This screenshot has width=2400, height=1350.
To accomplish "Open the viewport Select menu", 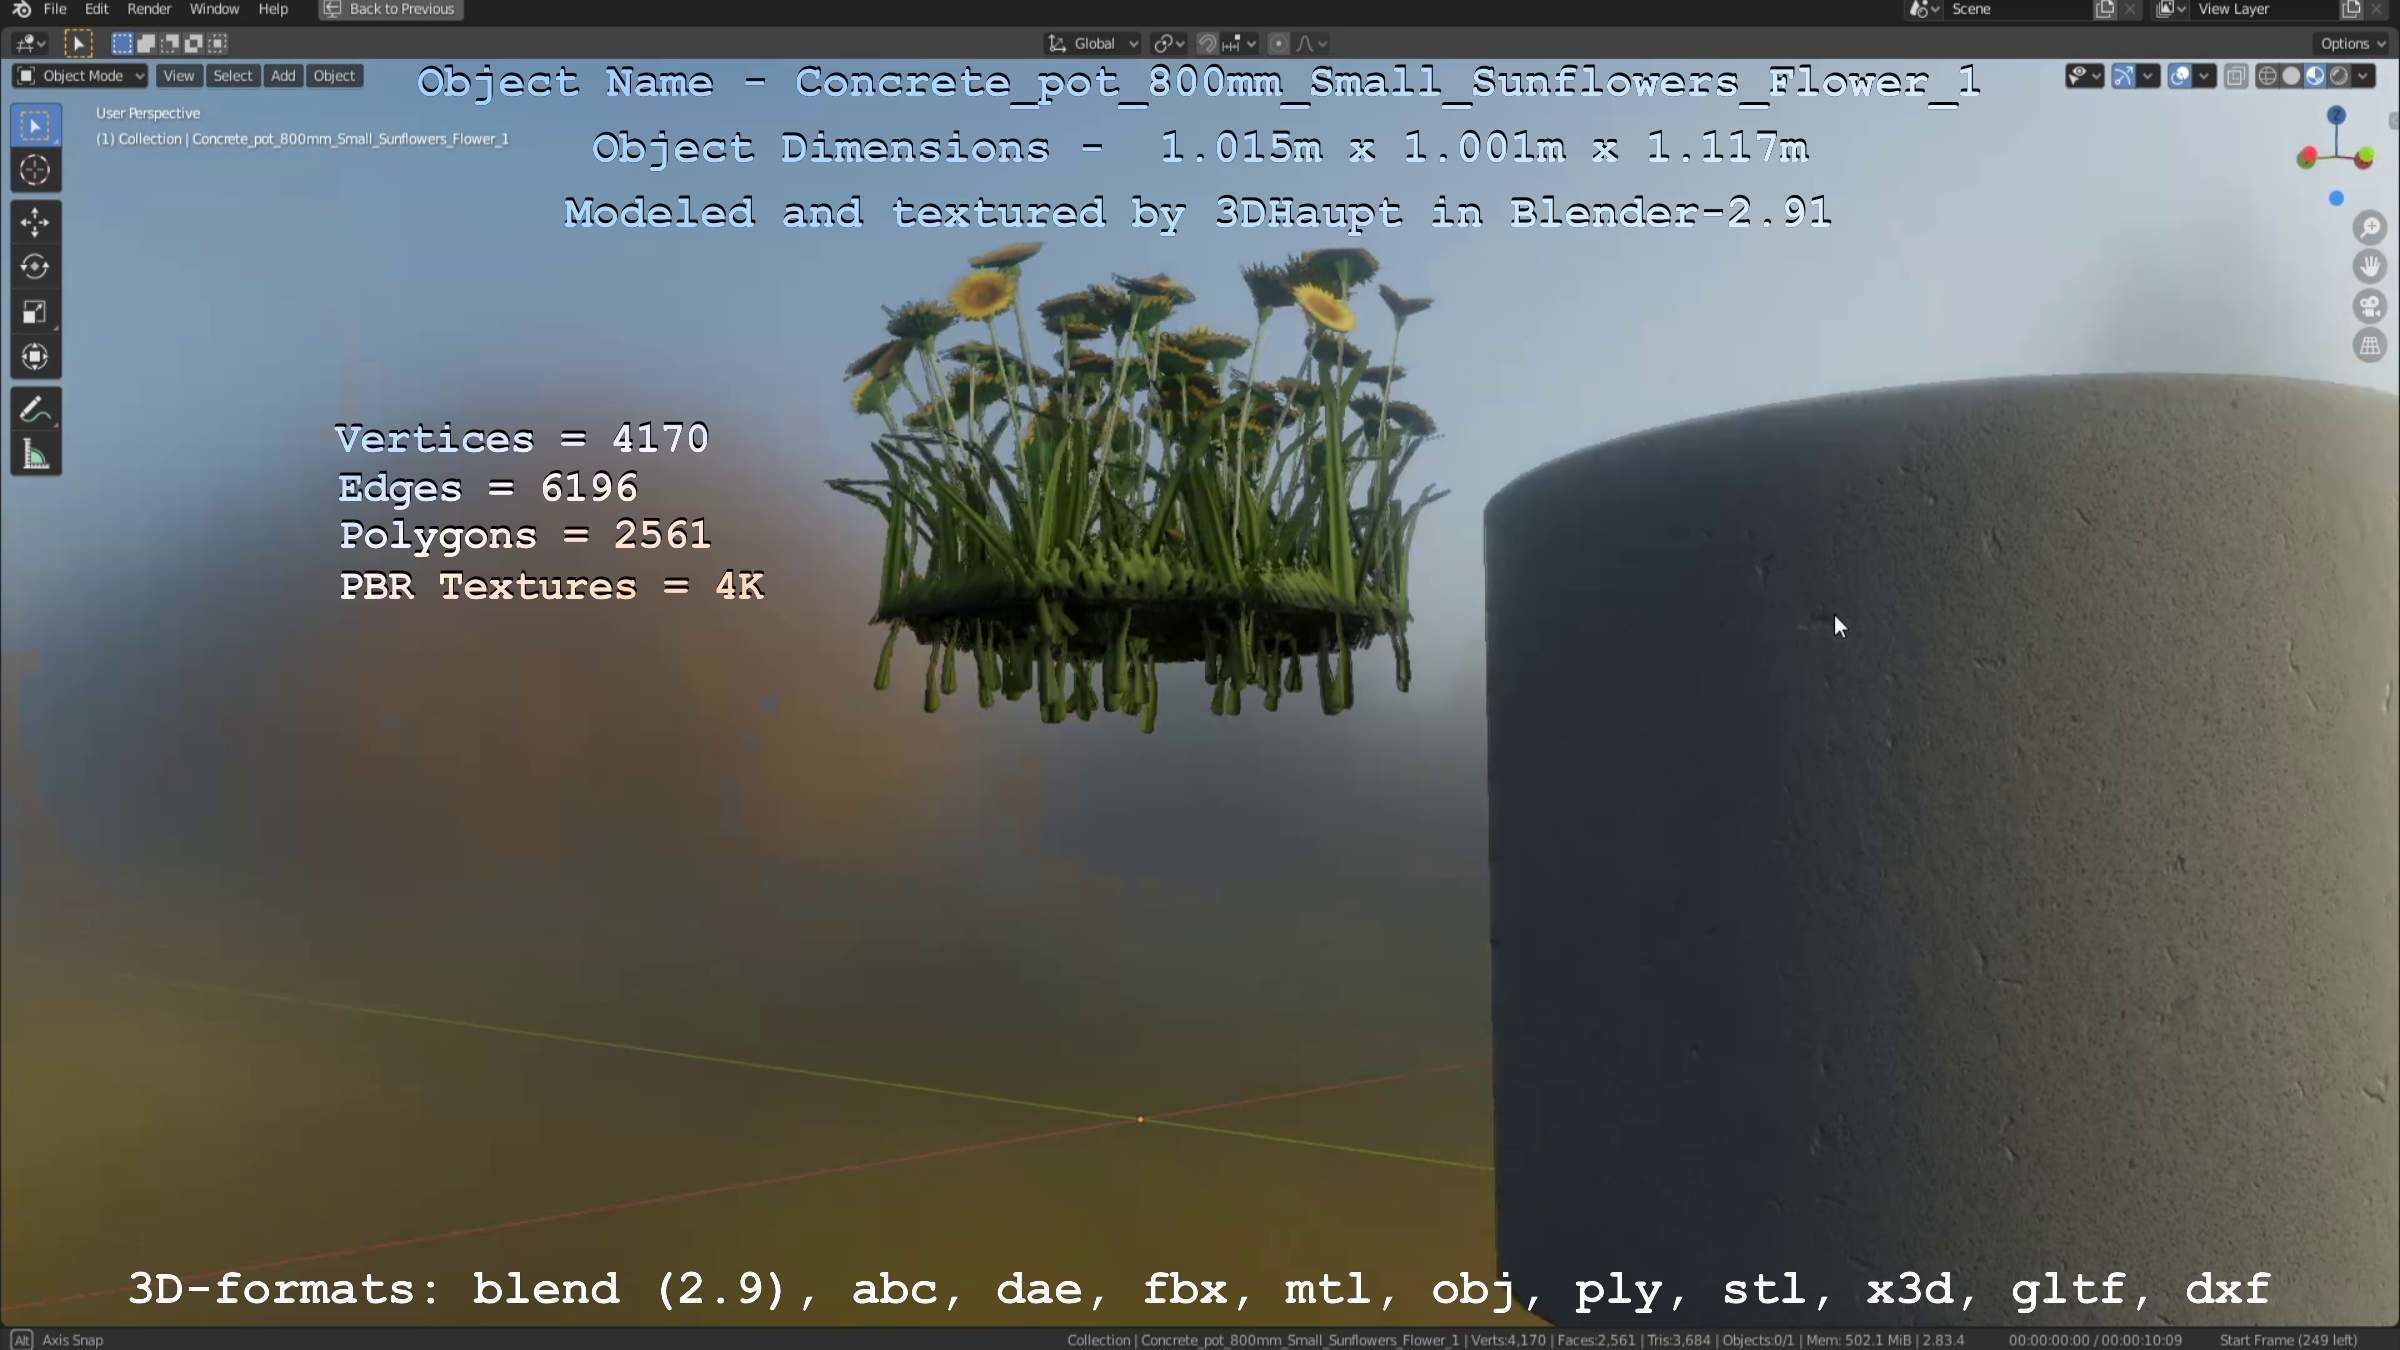I will pos(233,76).
